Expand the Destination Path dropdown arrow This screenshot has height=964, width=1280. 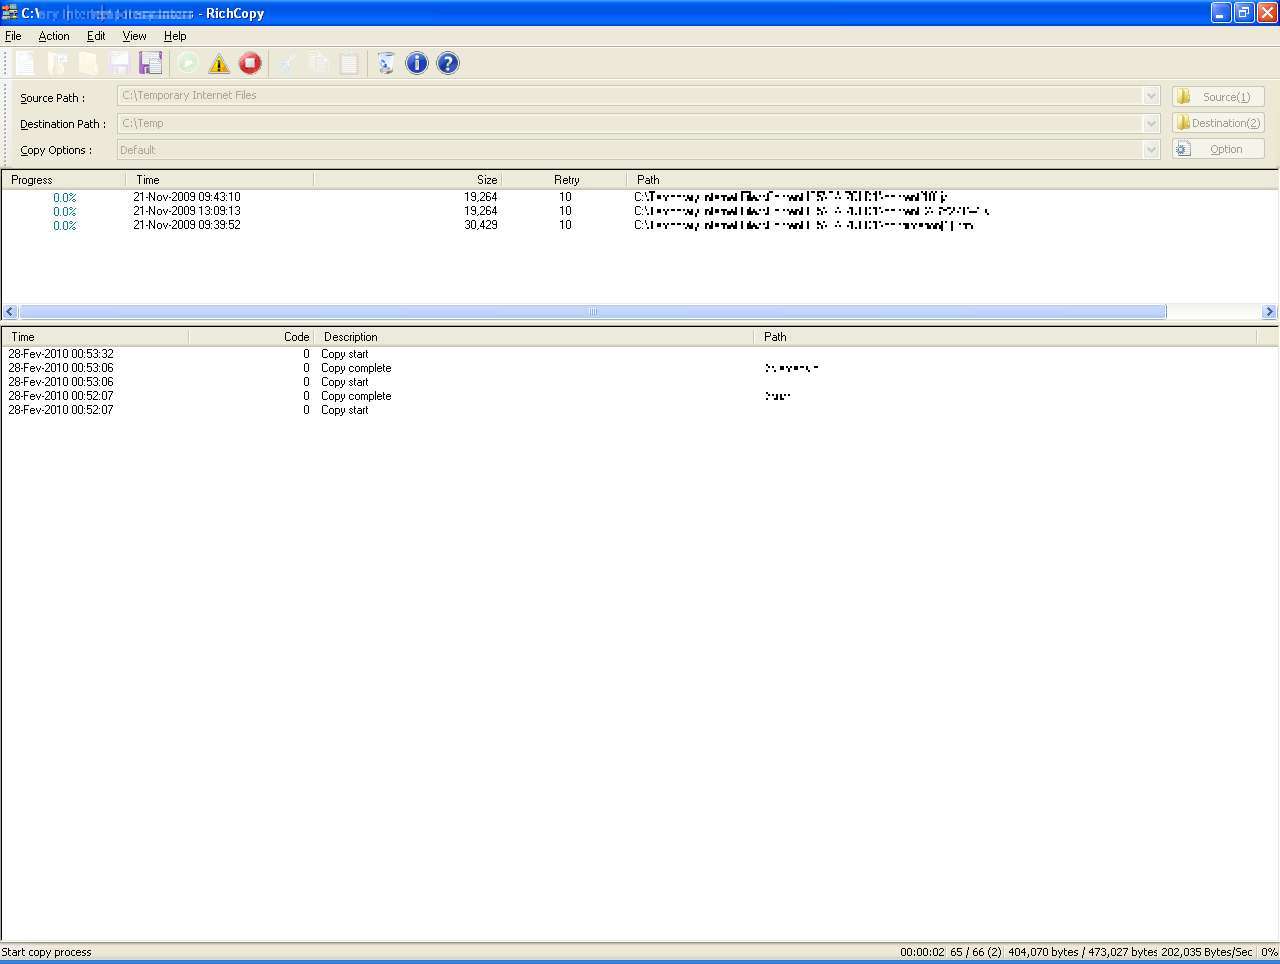tap(1150, 123)
